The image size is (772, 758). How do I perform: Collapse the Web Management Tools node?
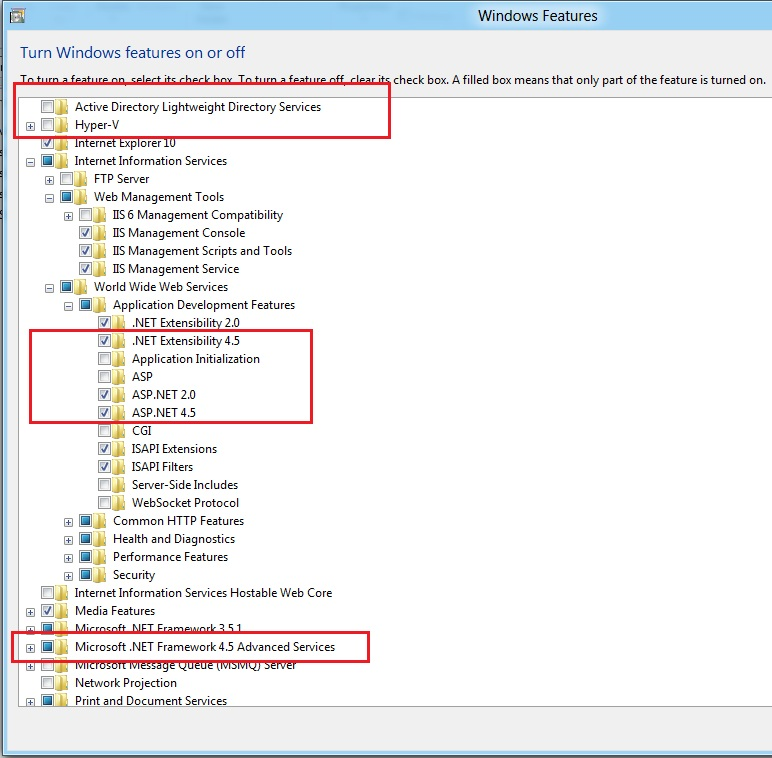pyautogui.click(x=49, y=198)
